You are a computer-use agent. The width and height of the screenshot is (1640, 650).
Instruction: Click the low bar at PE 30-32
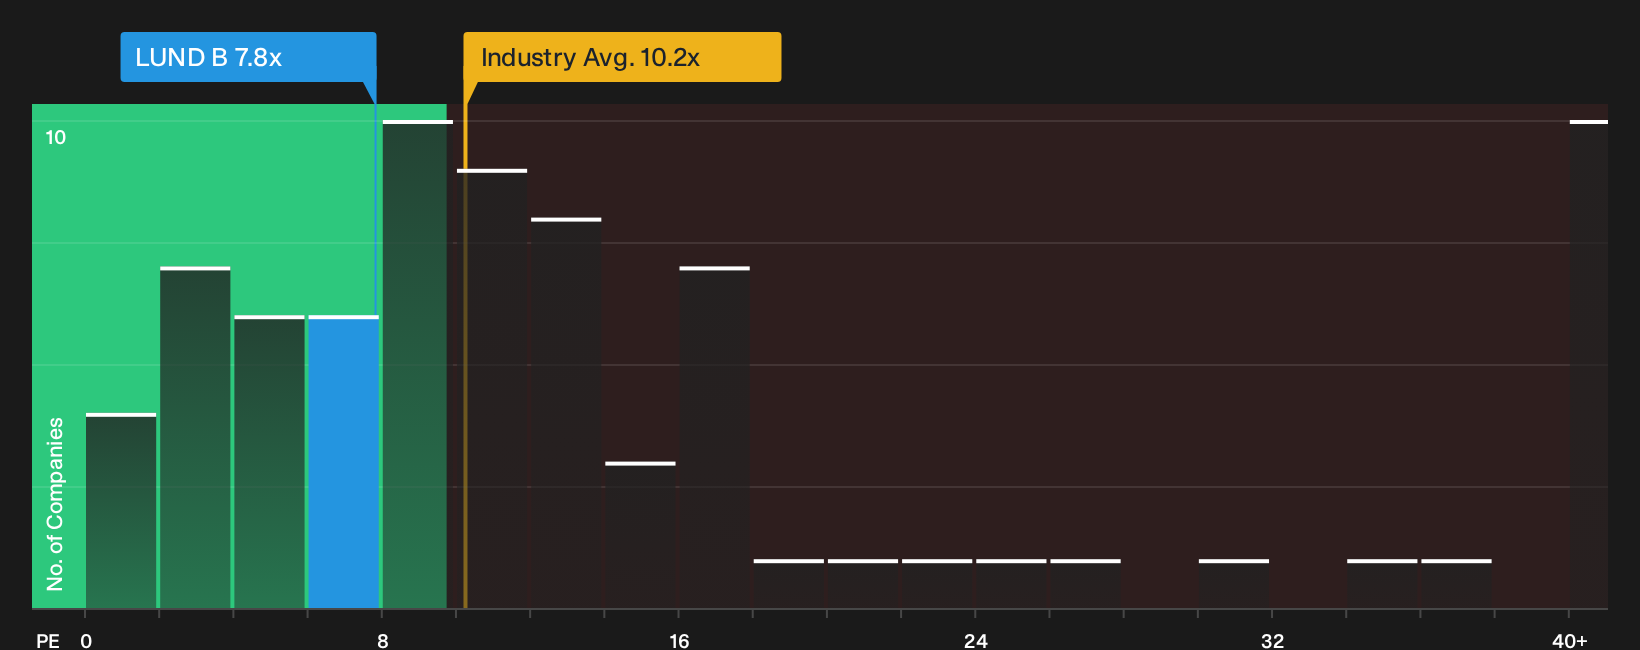tap(1234, 584)
